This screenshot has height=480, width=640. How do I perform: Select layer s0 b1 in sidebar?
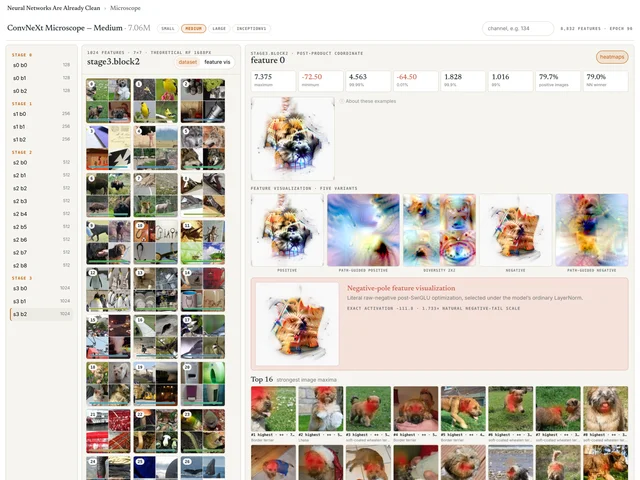tap(41, 78)
